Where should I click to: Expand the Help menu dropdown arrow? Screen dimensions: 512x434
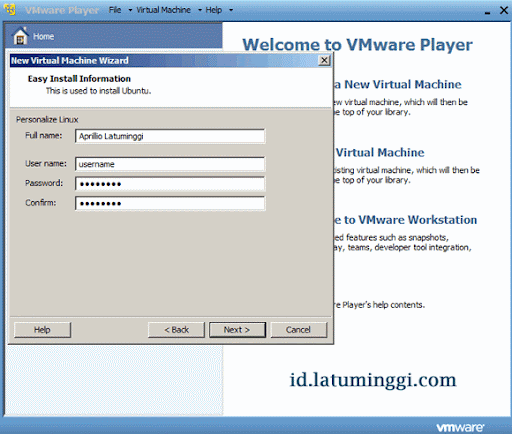point(231,10)
